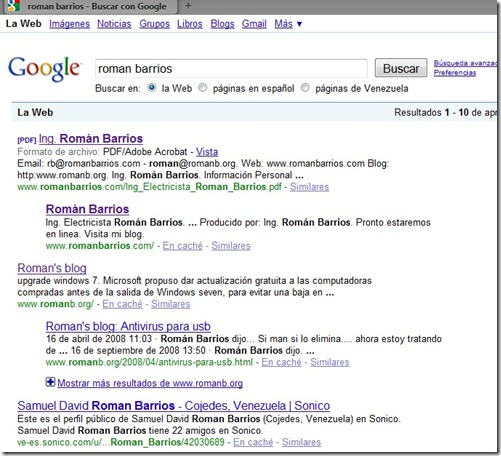Open the Más dropdown menu
The width and height of the screenshot is (501, 456).
(288, 24)
